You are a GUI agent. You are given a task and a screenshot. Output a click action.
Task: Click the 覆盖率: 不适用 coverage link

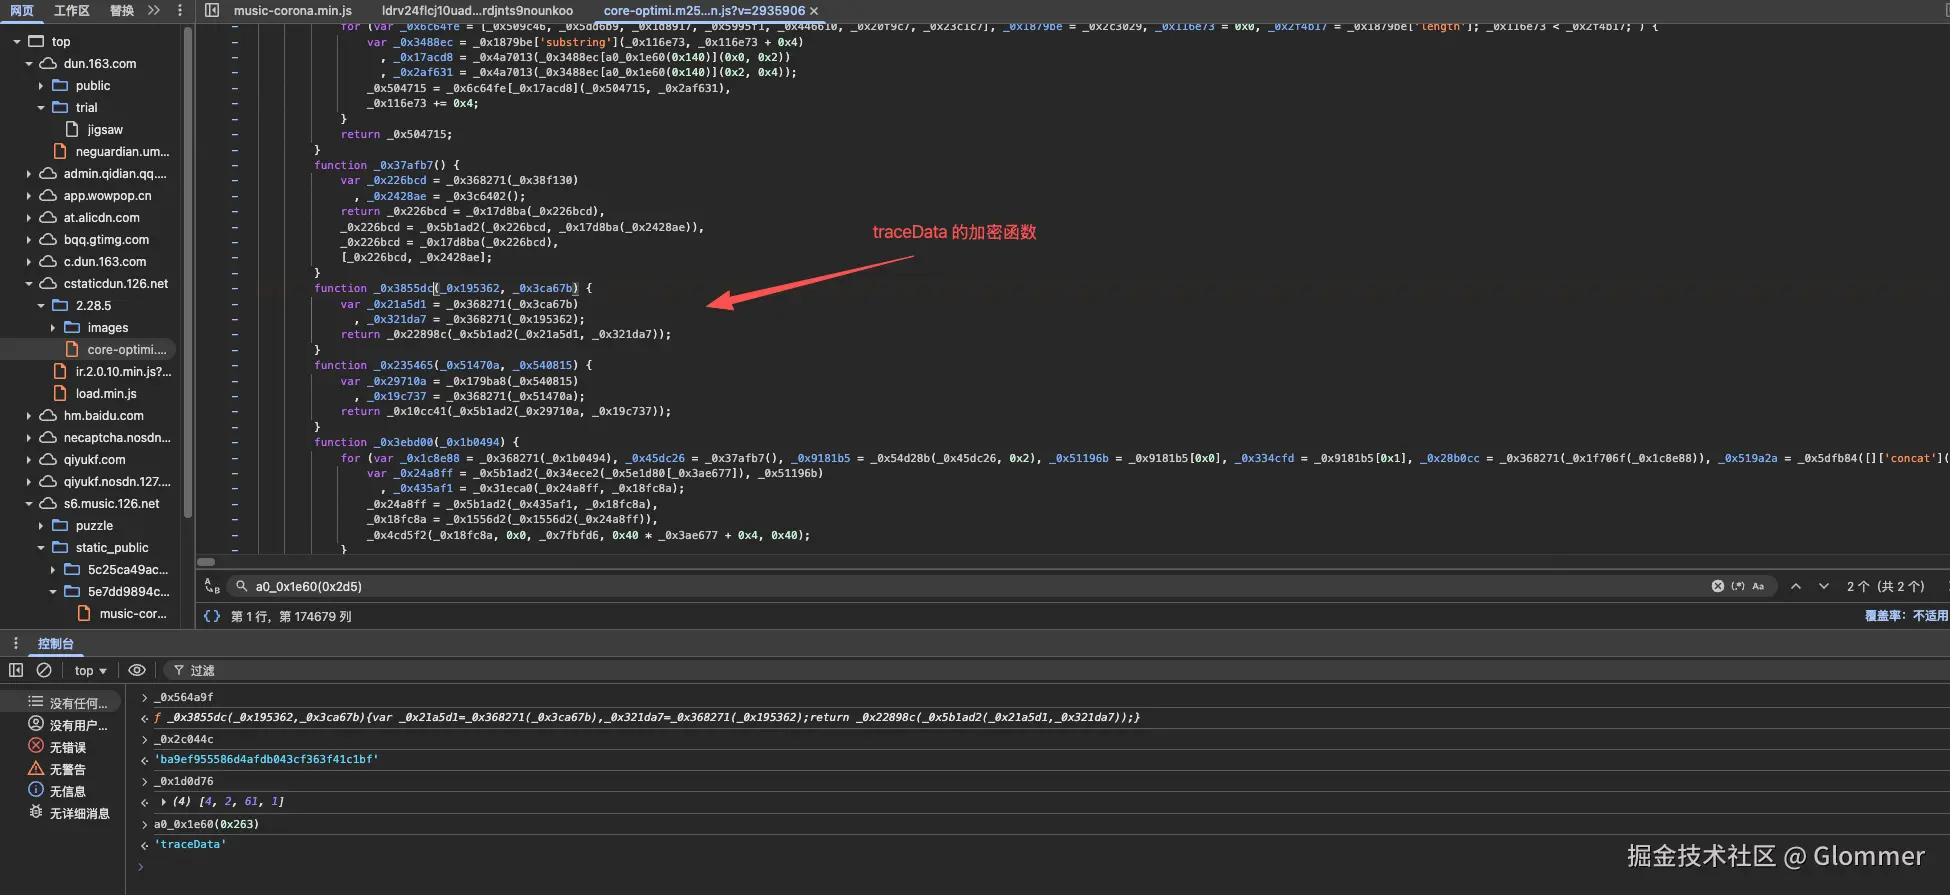click(1905, 616)
